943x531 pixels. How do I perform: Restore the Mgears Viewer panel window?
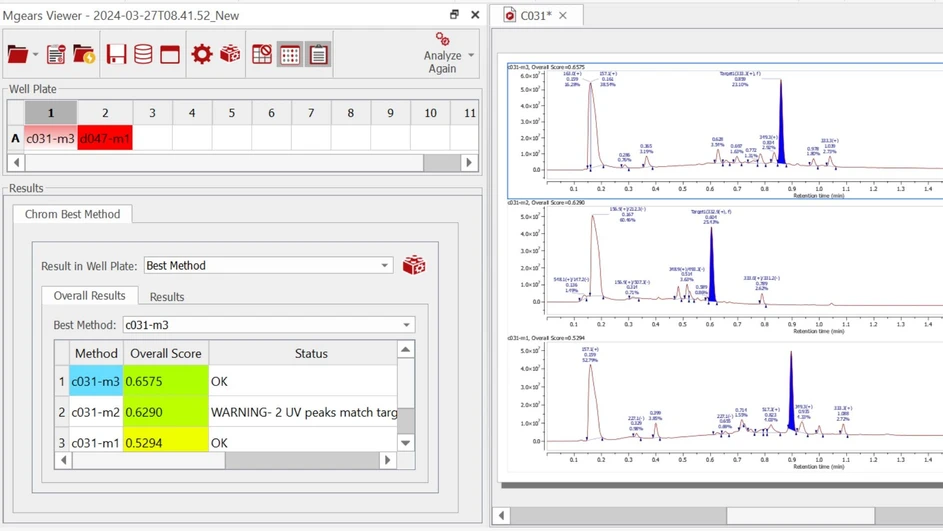pos(454,14)
